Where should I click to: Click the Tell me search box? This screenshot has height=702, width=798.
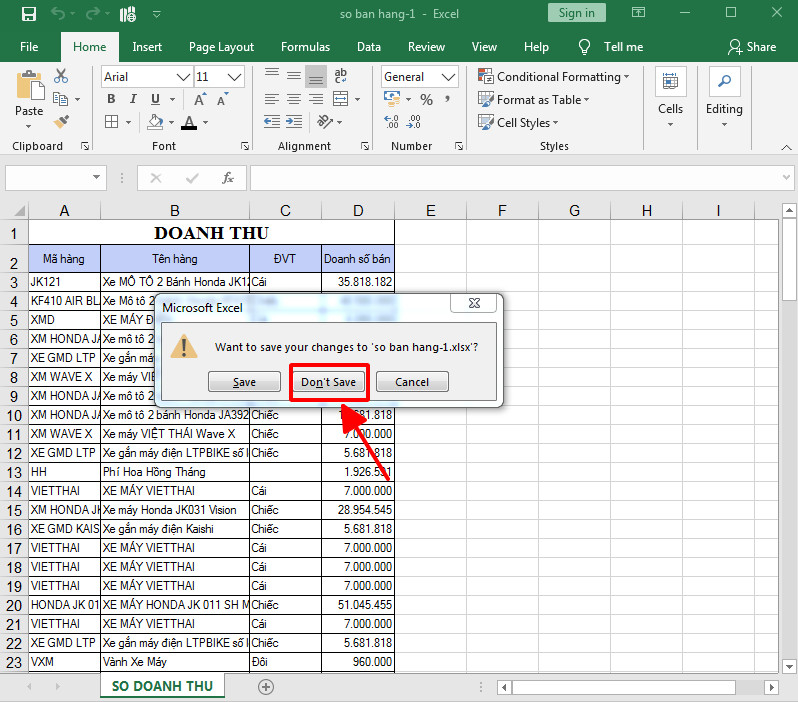[611, 47]
